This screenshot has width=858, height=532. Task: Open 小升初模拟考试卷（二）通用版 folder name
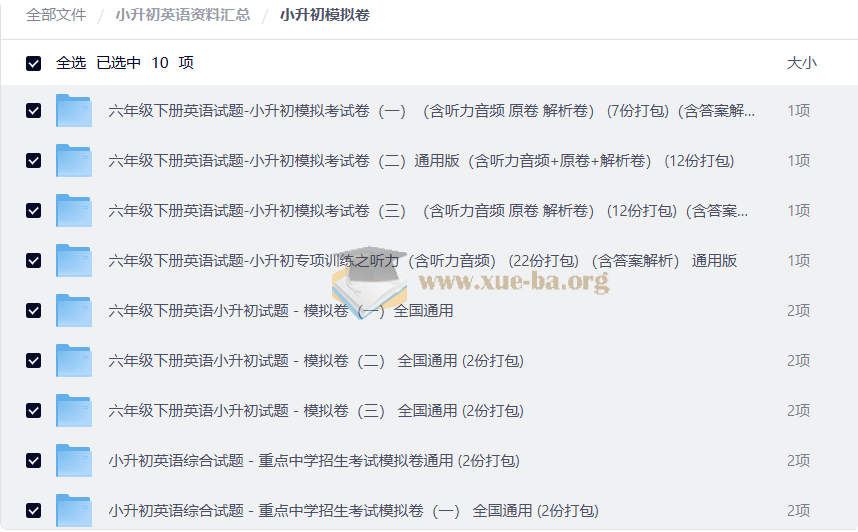click(x=421, y=161)
